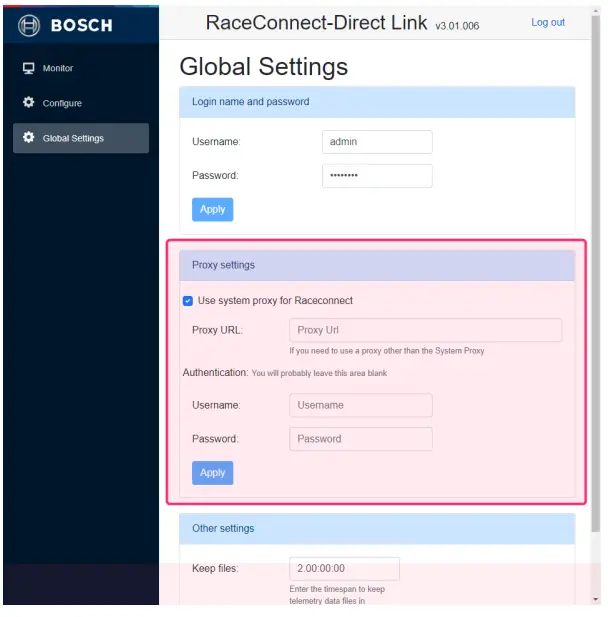Click the Monitor screen icon in sidebar
This screenshot has width=608, height=617.
[x=28, y=68]
